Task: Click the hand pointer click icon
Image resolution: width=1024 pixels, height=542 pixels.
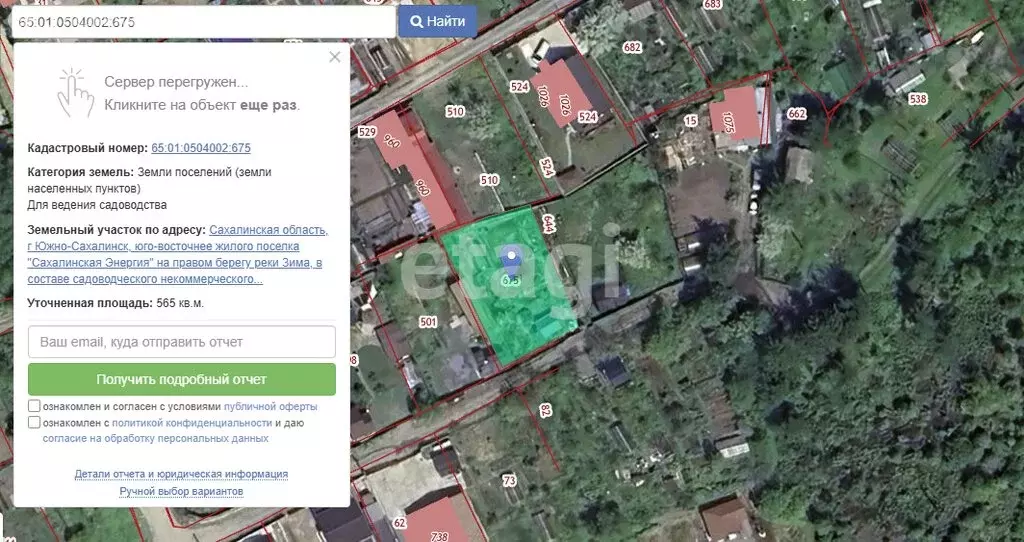Action: pos(73,92)
